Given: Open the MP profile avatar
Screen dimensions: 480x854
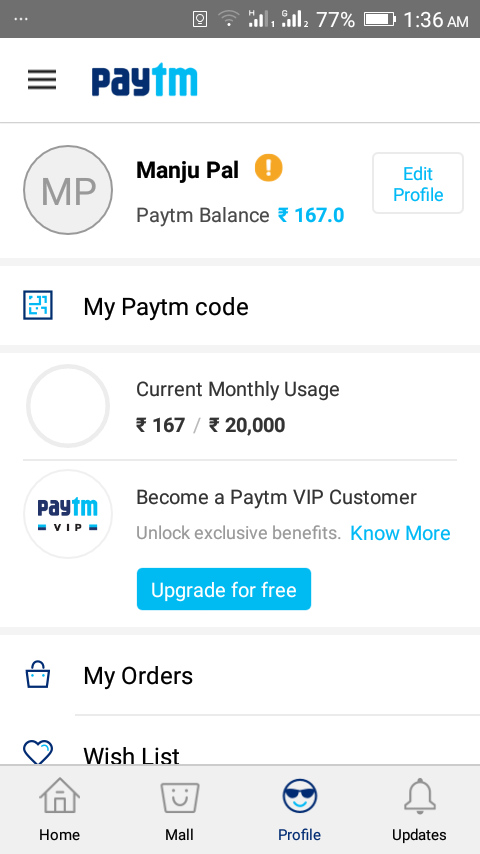Looking at the screenshot, I should pos(68,190).
